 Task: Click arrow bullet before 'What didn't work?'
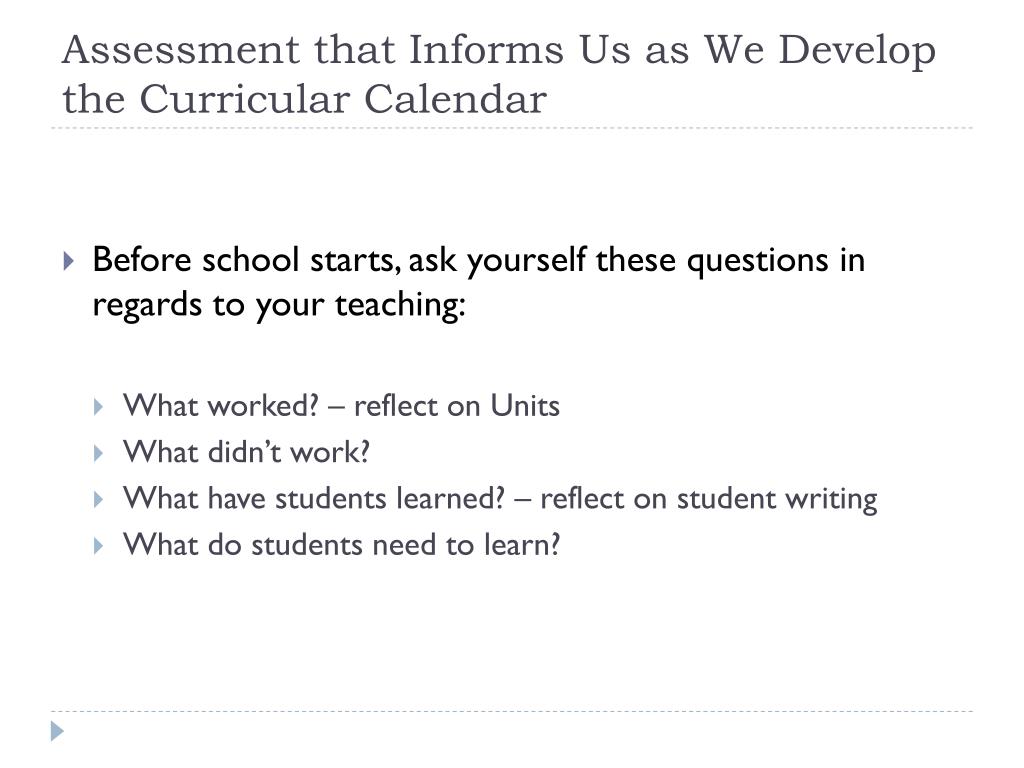click(99, 453)
